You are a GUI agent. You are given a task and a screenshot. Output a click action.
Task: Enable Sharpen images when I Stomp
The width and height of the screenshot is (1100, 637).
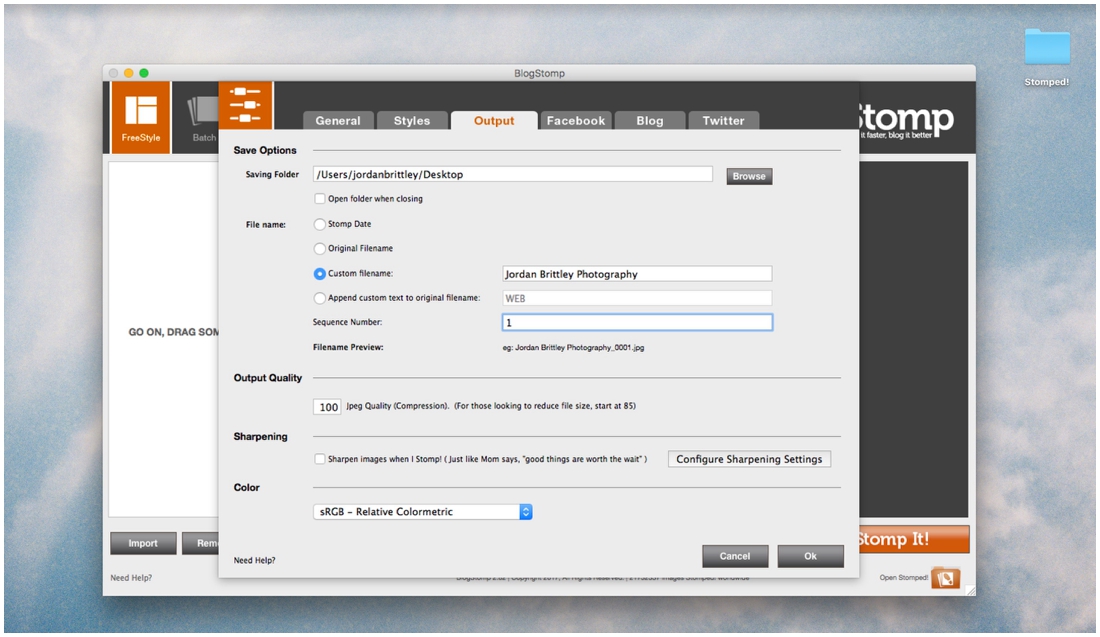point(320,459)
